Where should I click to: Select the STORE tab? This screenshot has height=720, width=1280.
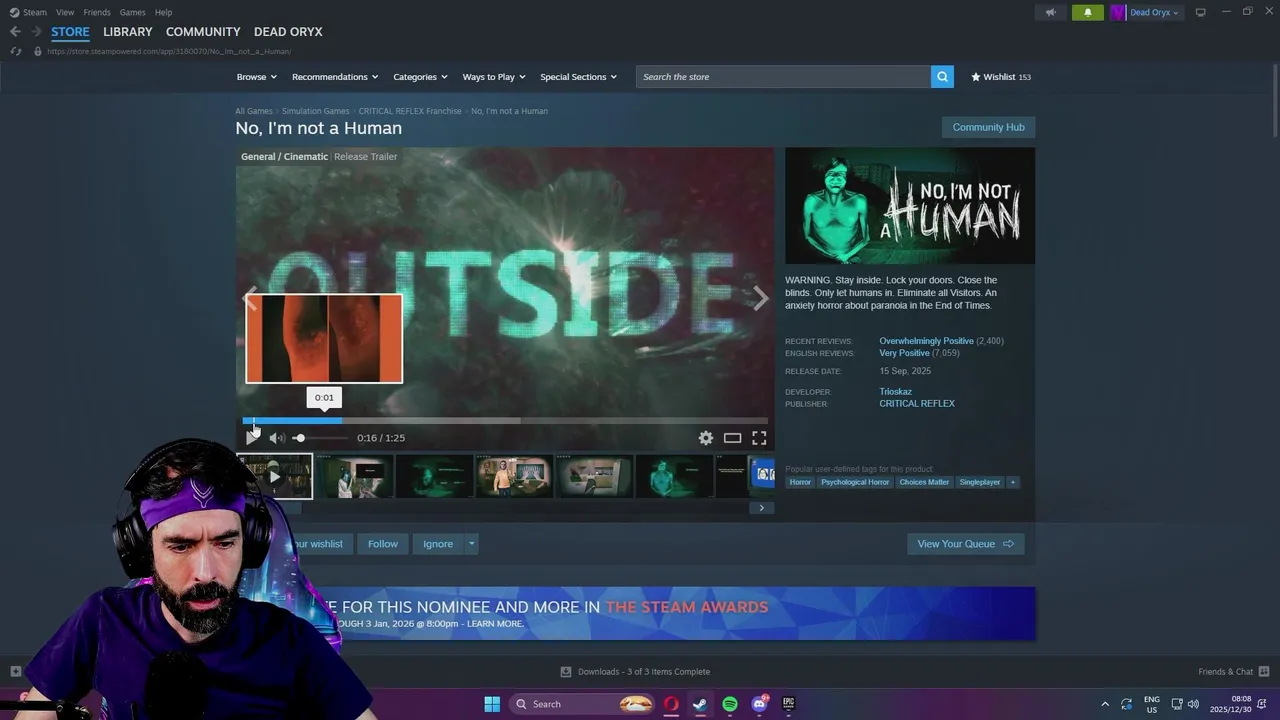(70, 32)
